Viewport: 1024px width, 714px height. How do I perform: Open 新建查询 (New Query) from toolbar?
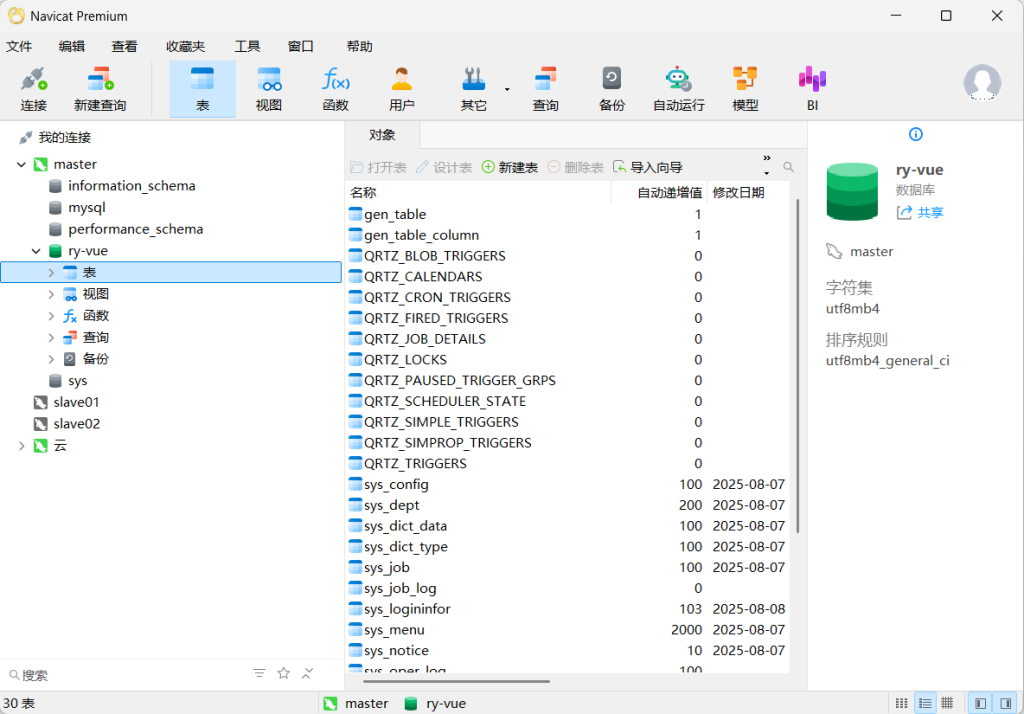tap(100, 88)
